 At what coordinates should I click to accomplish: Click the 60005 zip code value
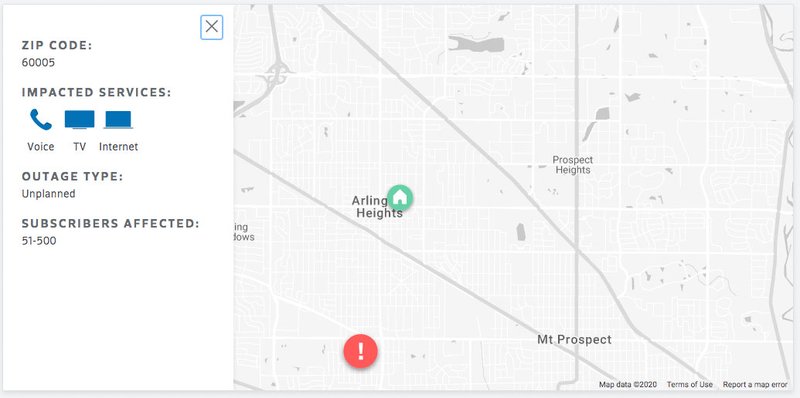[x=38, y=63]
